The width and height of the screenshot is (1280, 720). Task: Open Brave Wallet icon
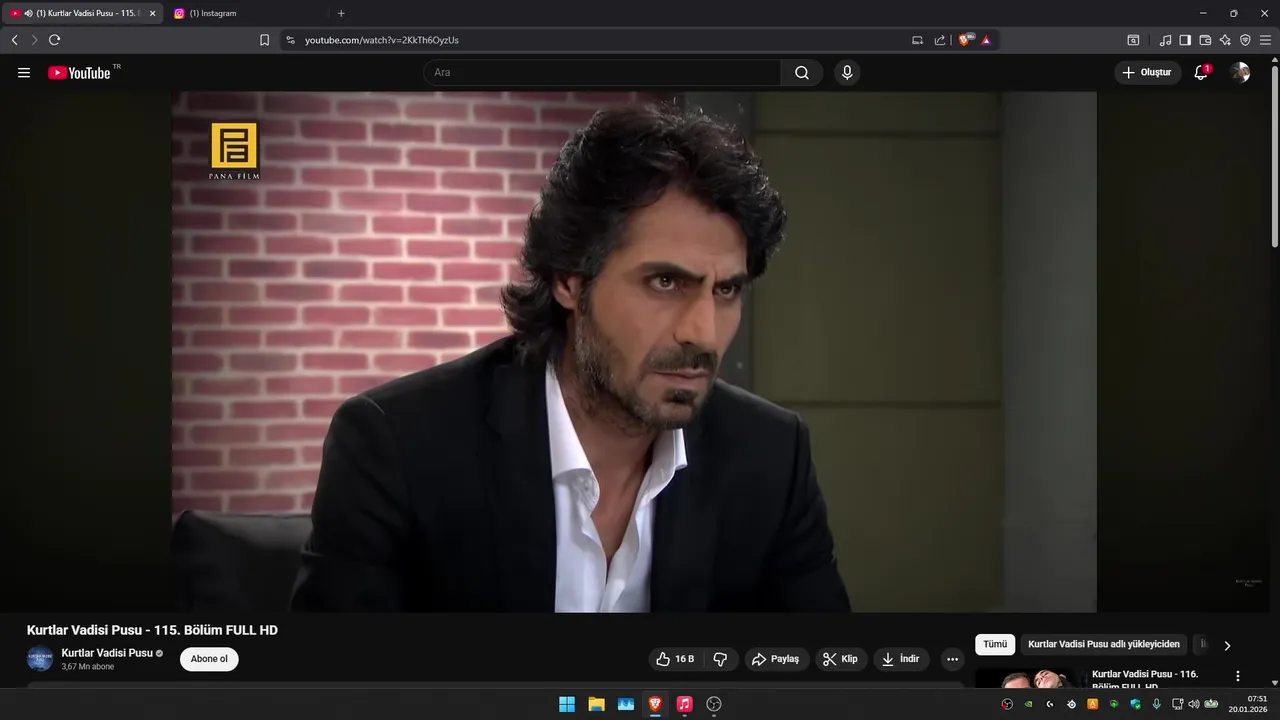click(1205, 40)
